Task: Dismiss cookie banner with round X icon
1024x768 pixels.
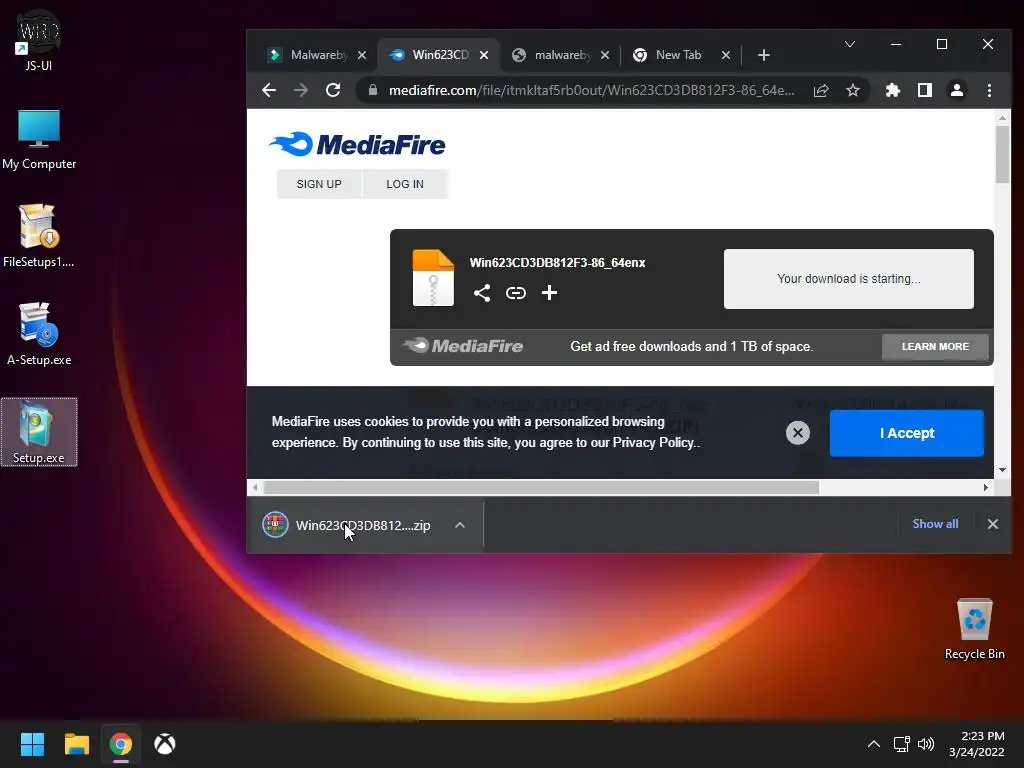Action: click(797, 432)
